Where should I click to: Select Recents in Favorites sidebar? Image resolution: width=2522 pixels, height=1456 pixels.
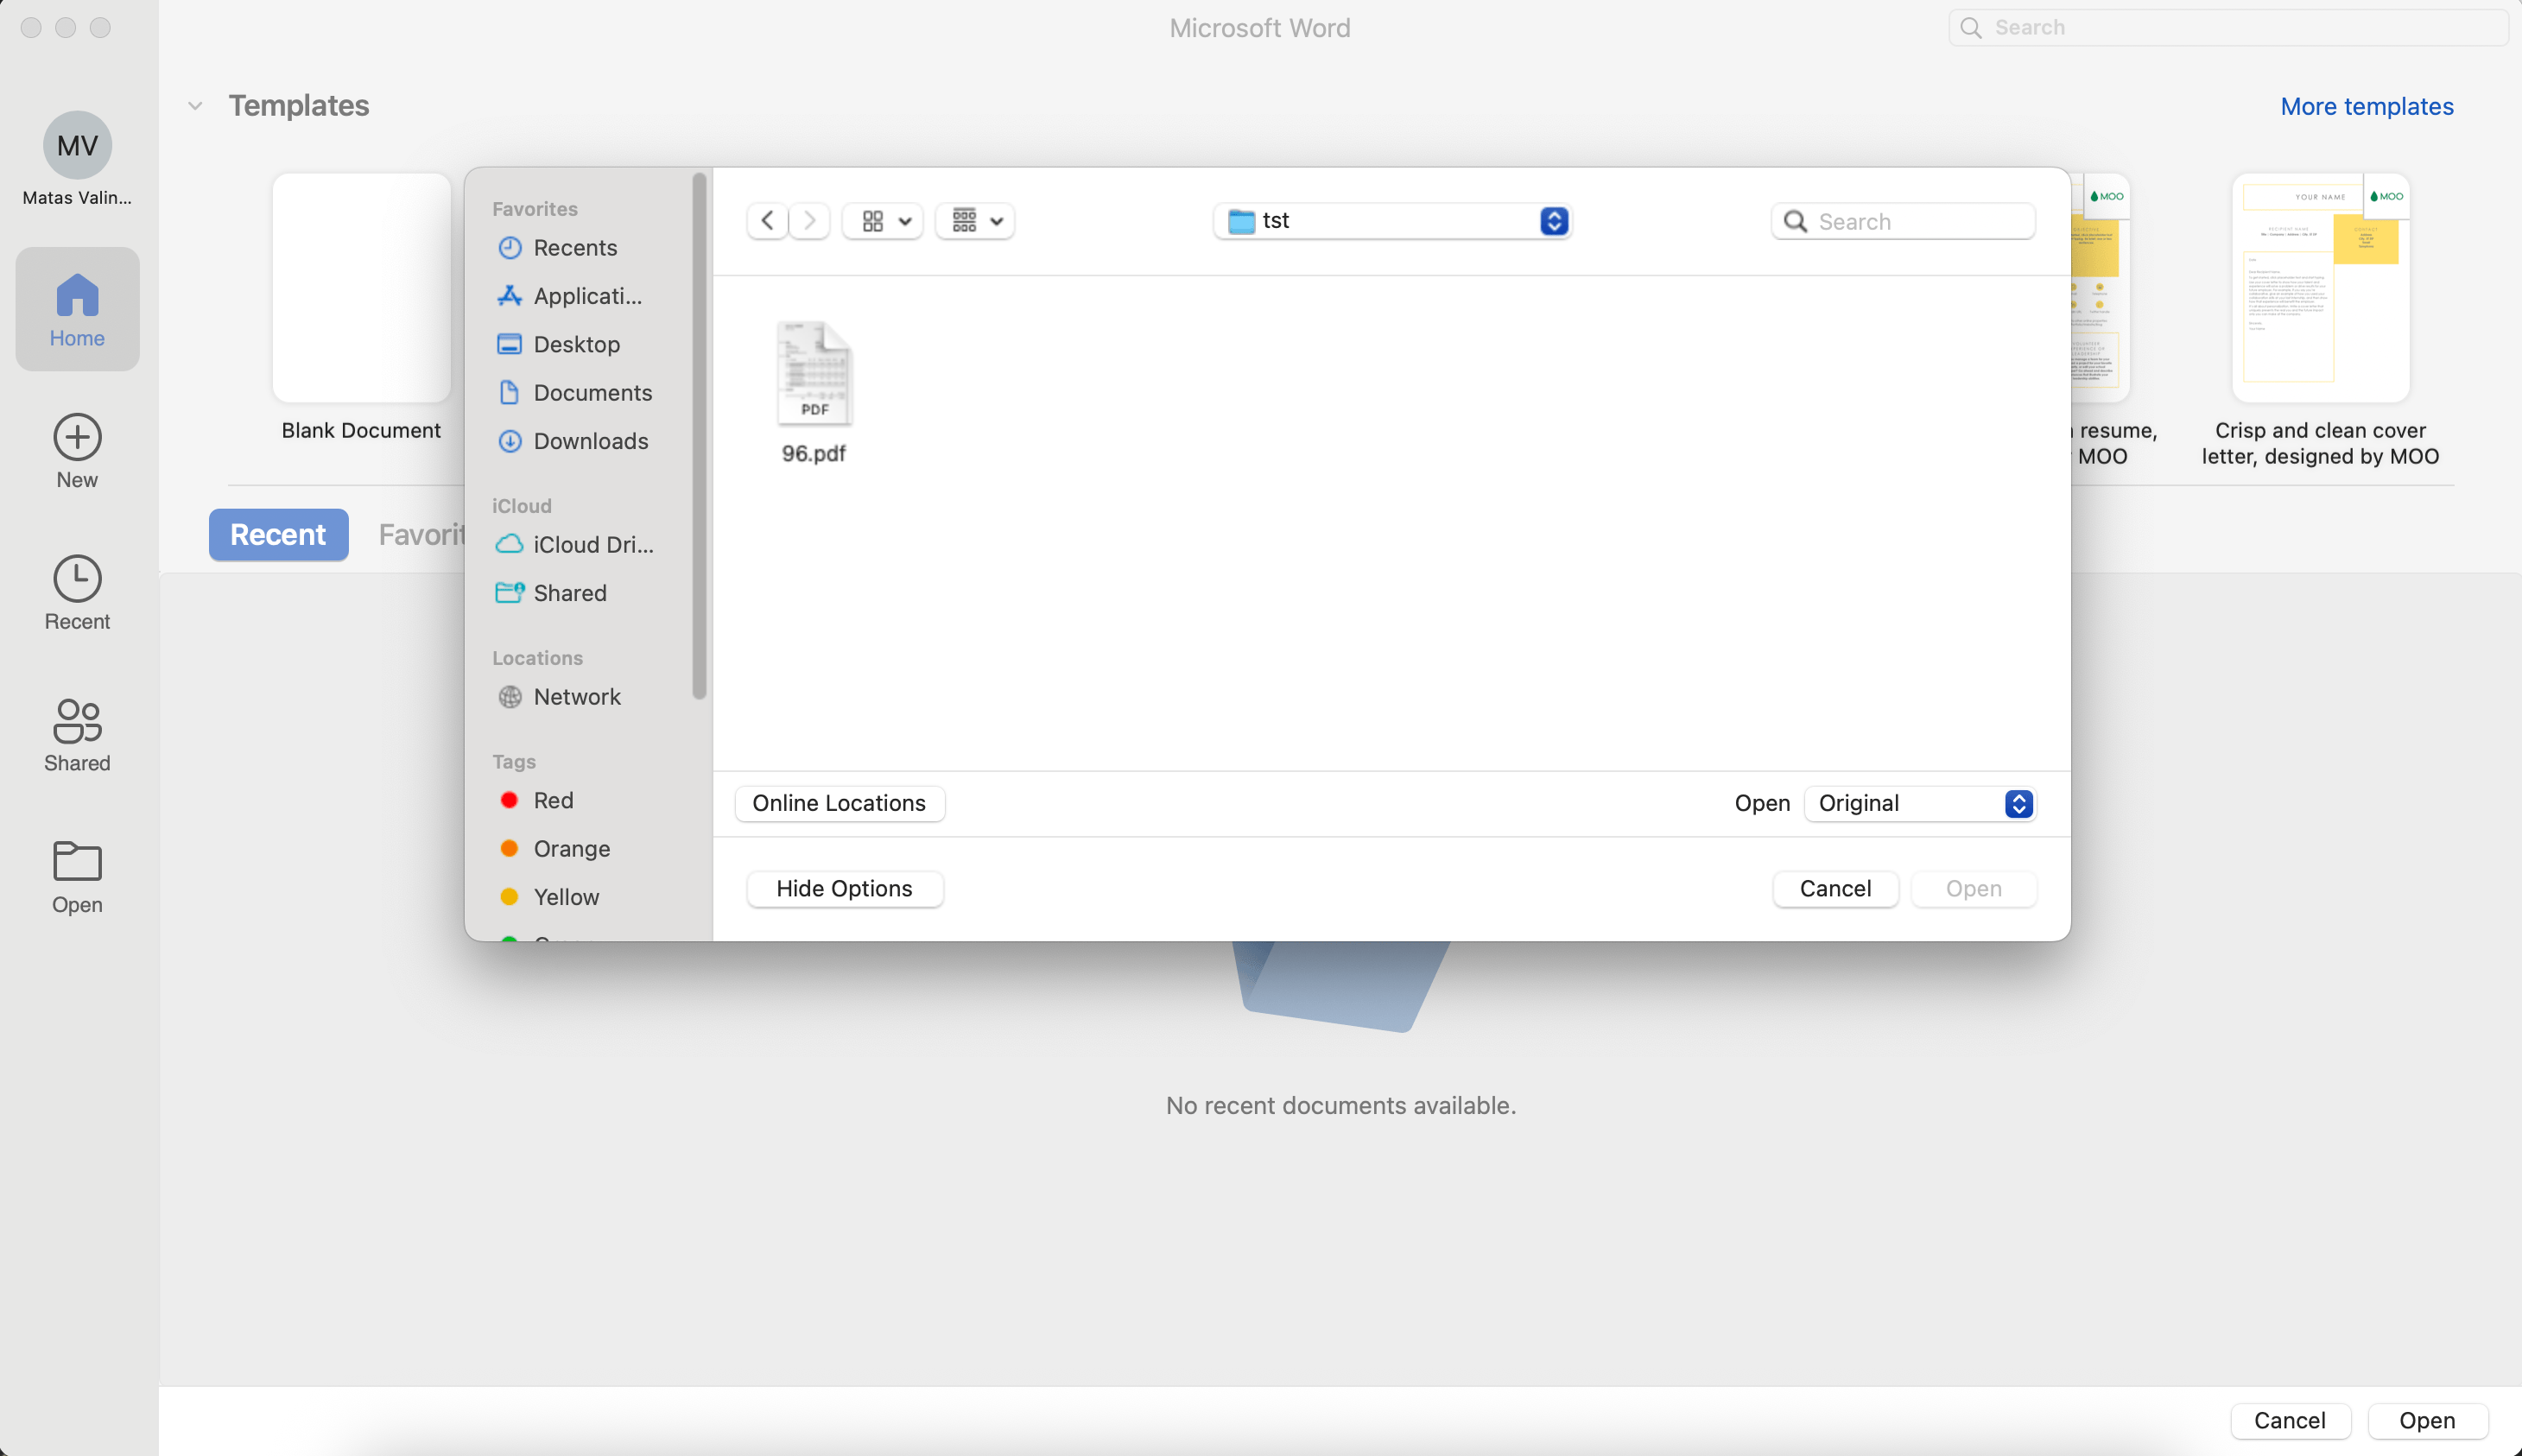(575, 248)
